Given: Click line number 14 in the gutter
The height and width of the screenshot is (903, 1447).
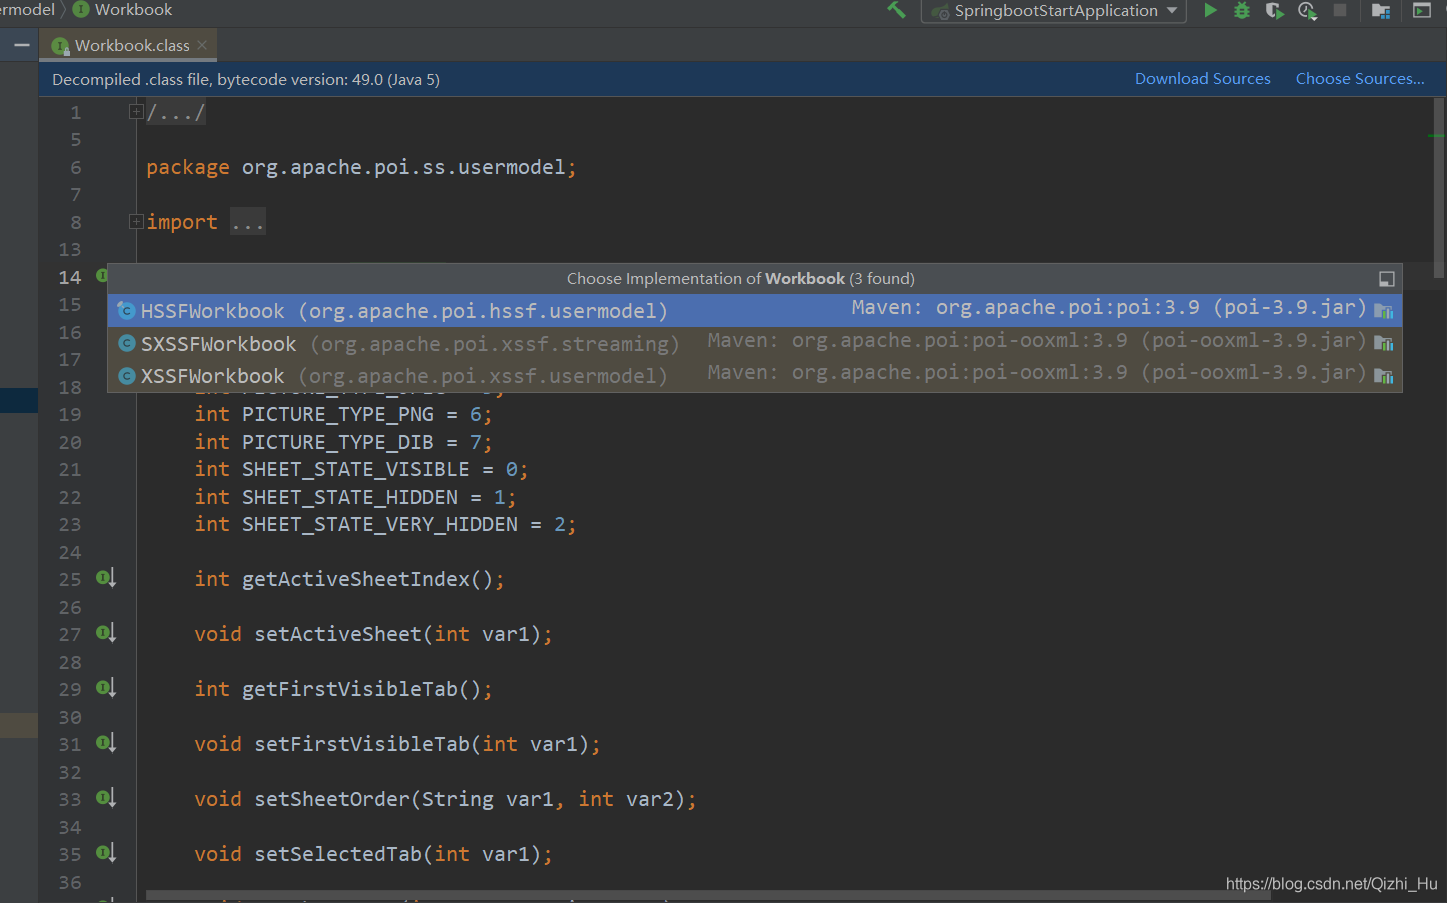Looking at the screenshot, I should click(70, 277).
